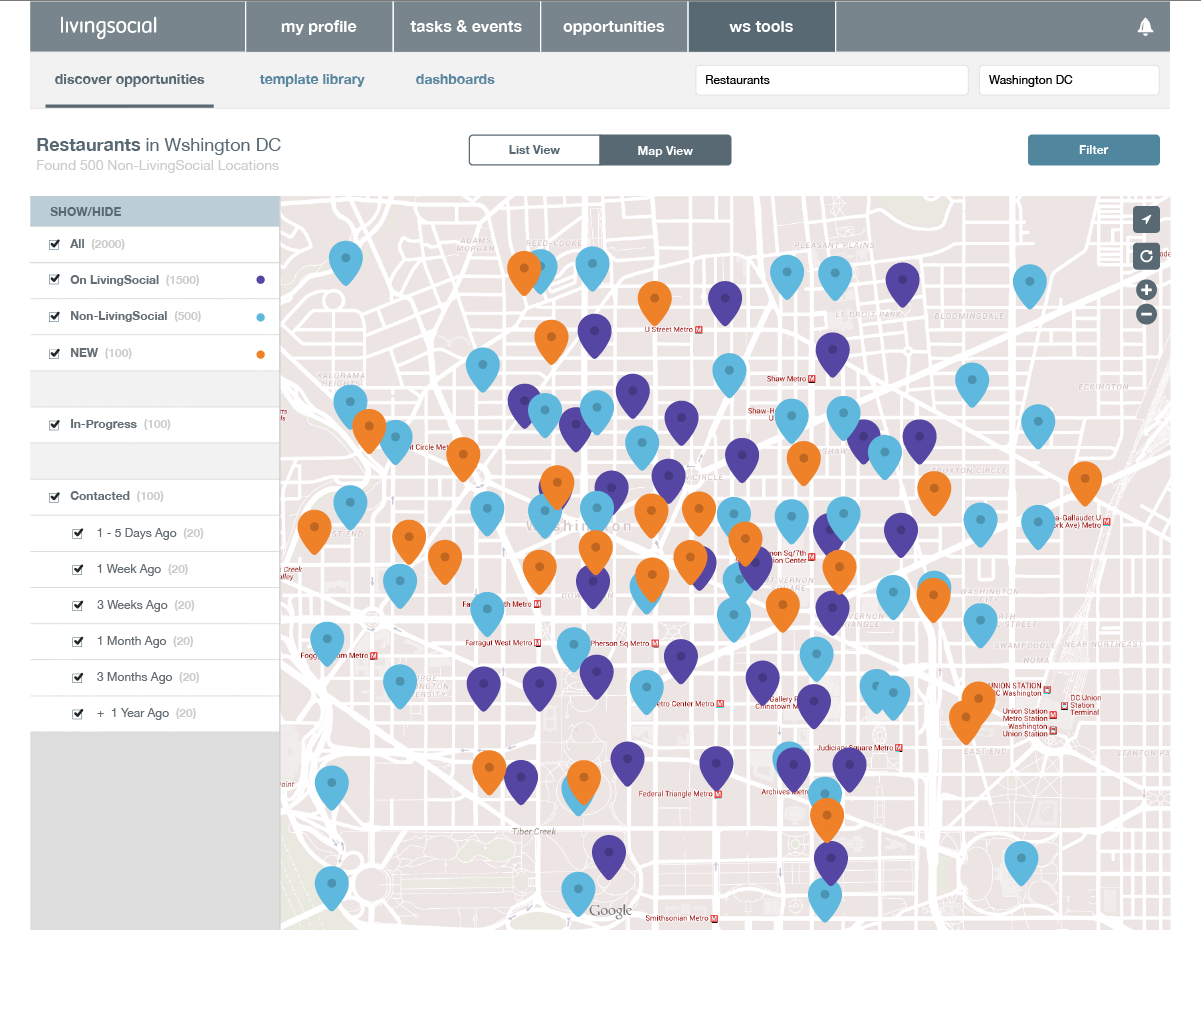
Task: Uncheck the 3 Weeks Ago checkbox
Action: 78,605
